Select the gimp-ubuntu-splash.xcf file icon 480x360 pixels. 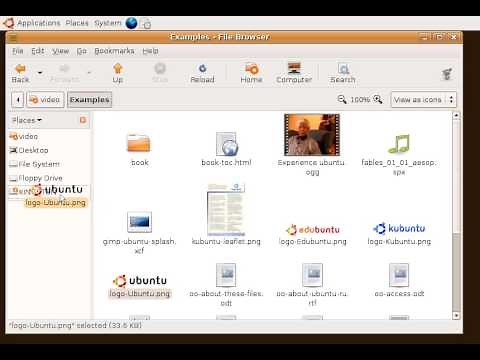coord(139,222)
